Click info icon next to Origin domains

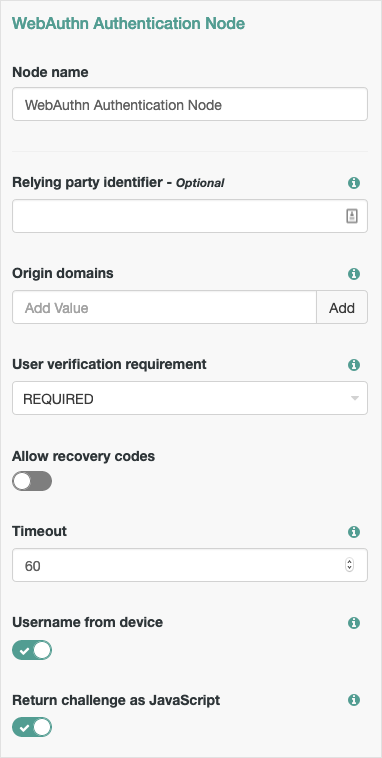click(354, 274)
